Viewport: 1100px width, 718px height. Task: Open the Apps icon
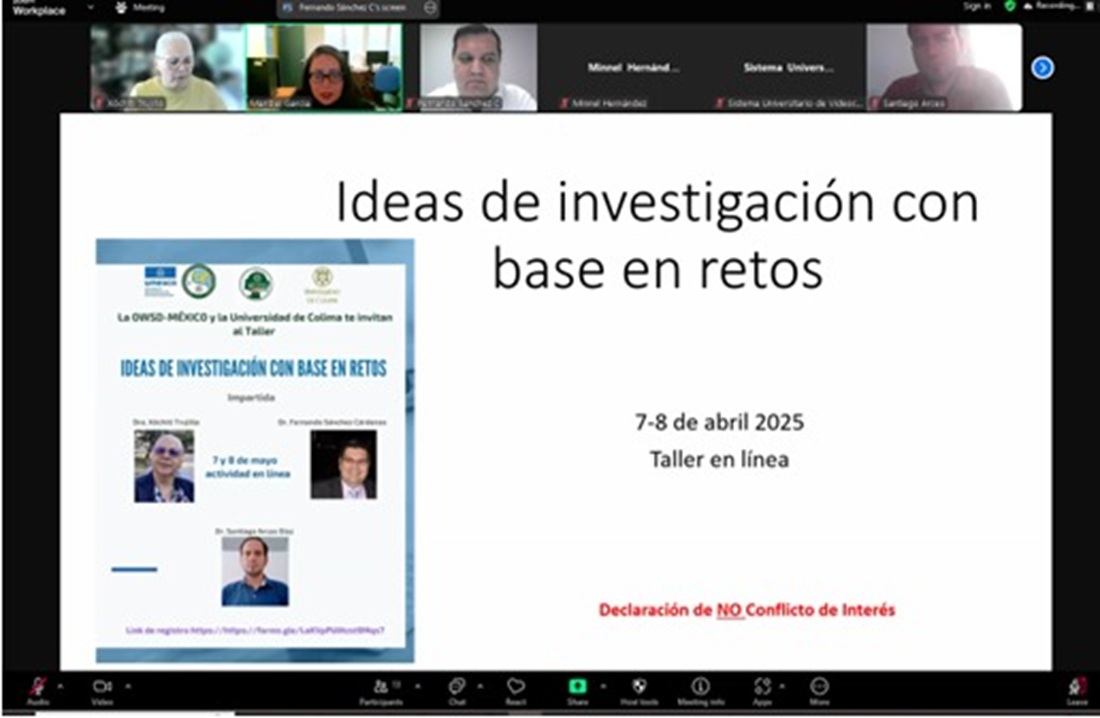tap(762, 687)
